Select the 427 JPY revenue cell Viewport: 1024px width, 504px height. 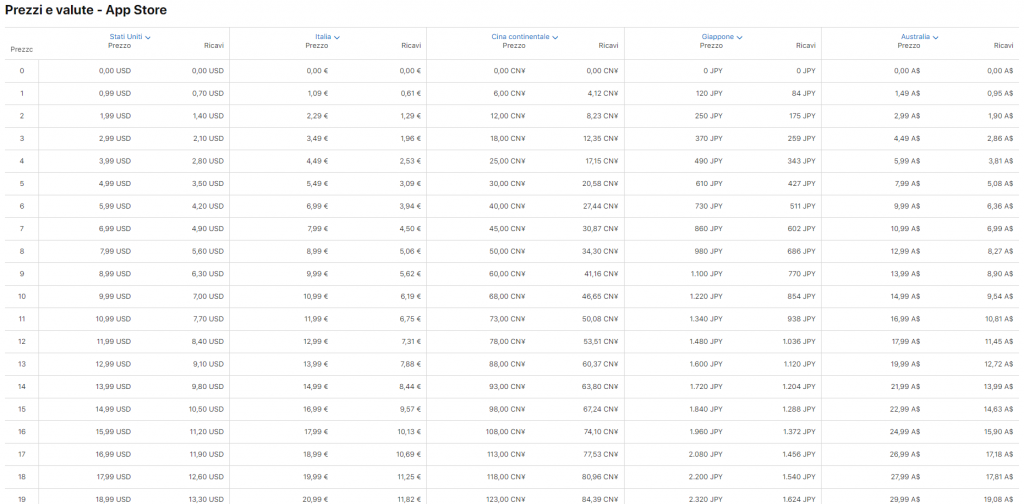(802, 183)
